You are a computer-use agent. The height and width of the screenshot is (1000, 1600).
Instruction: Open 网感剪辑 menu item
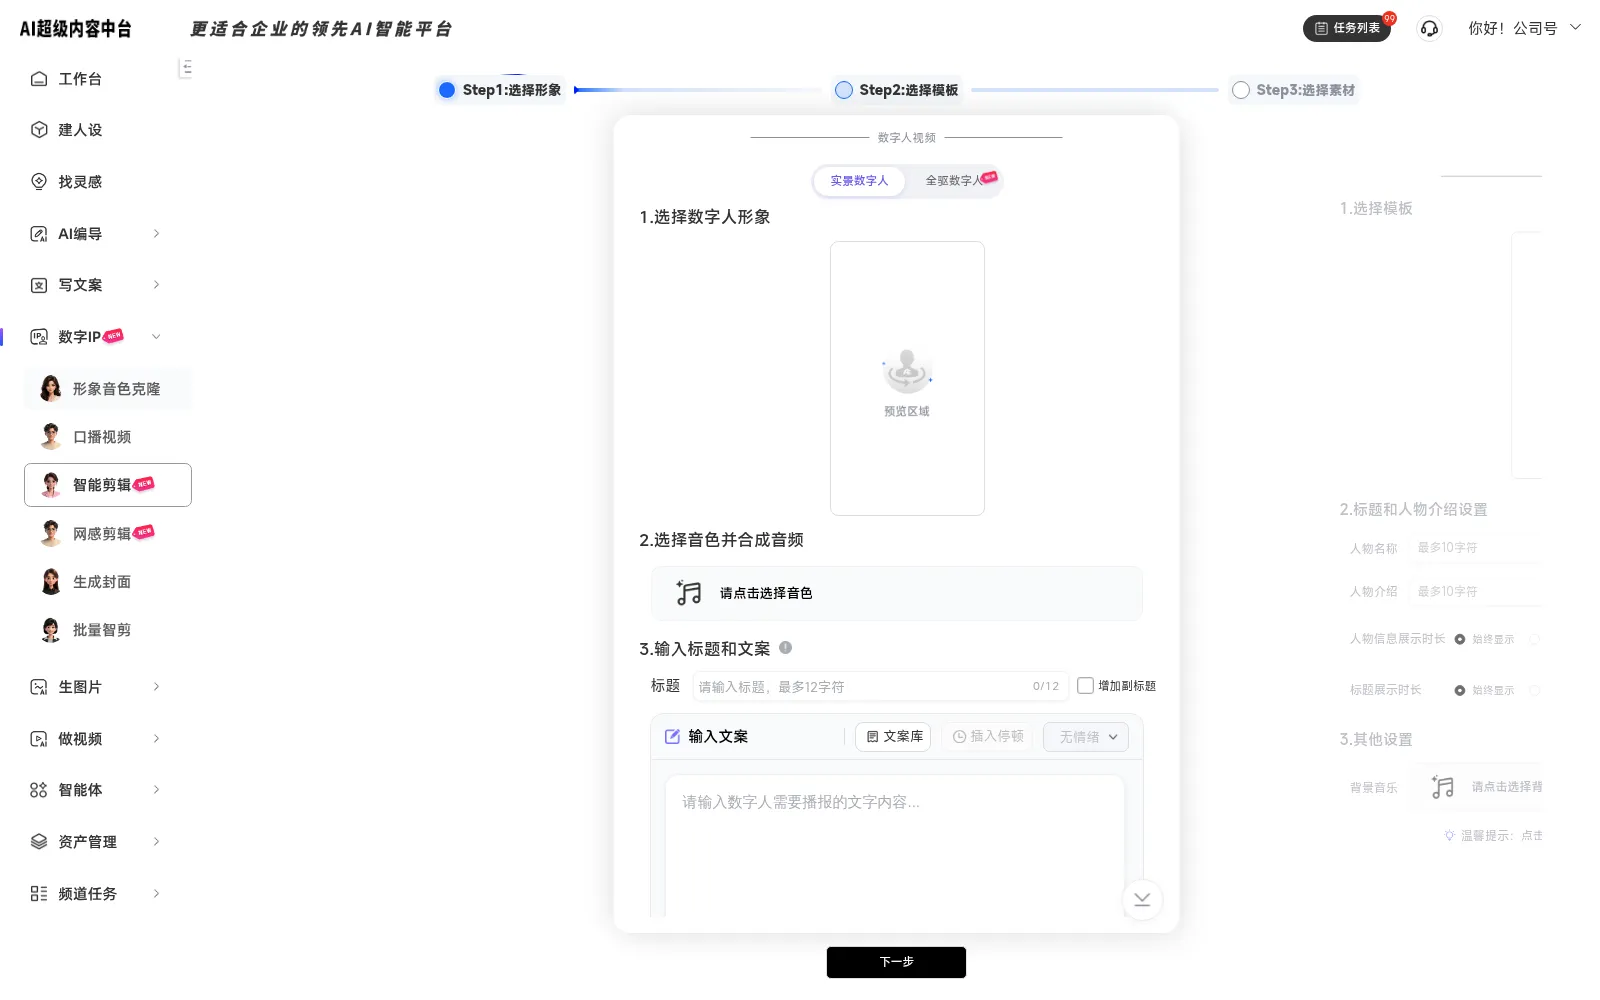[108, 534]
